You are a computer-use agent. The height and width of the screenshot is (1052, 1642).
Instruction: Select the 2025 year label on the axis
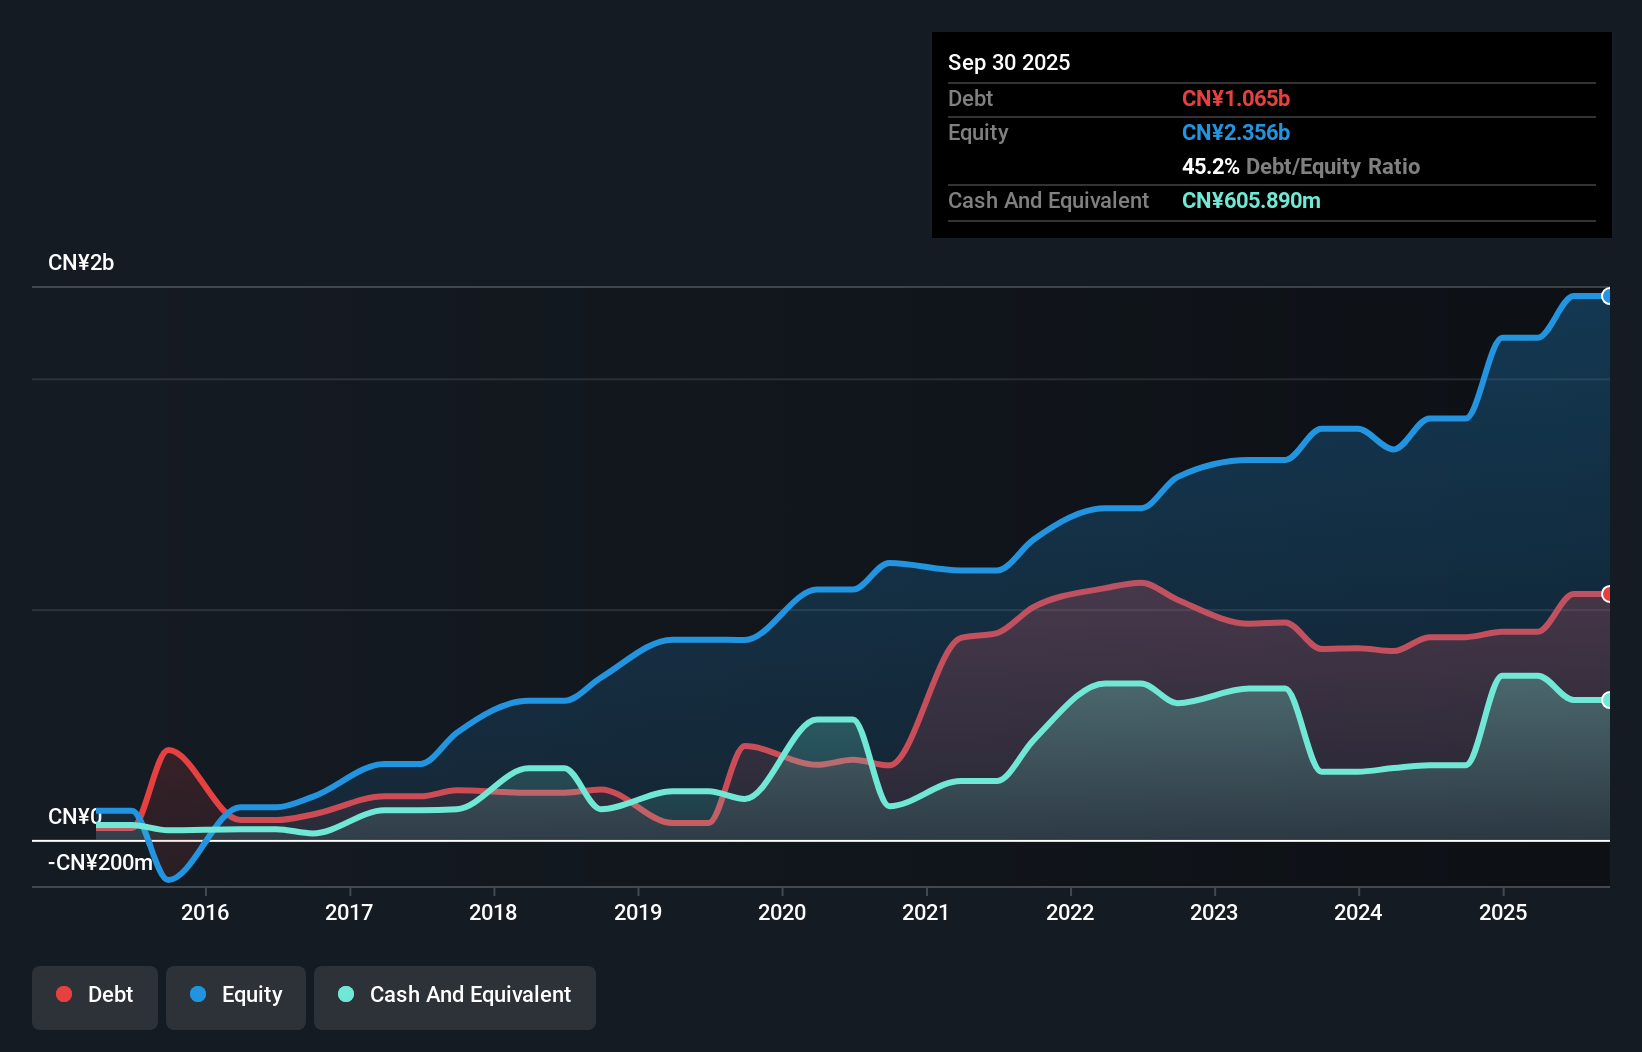coord(1504,912)
